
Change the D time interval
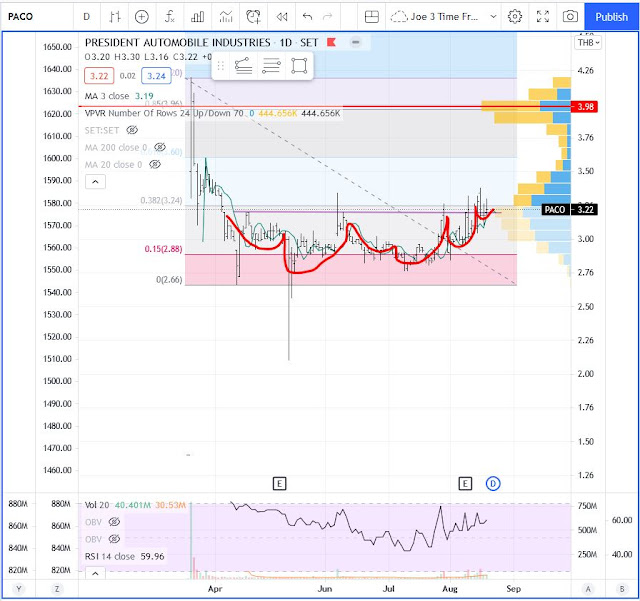[87, 17]
